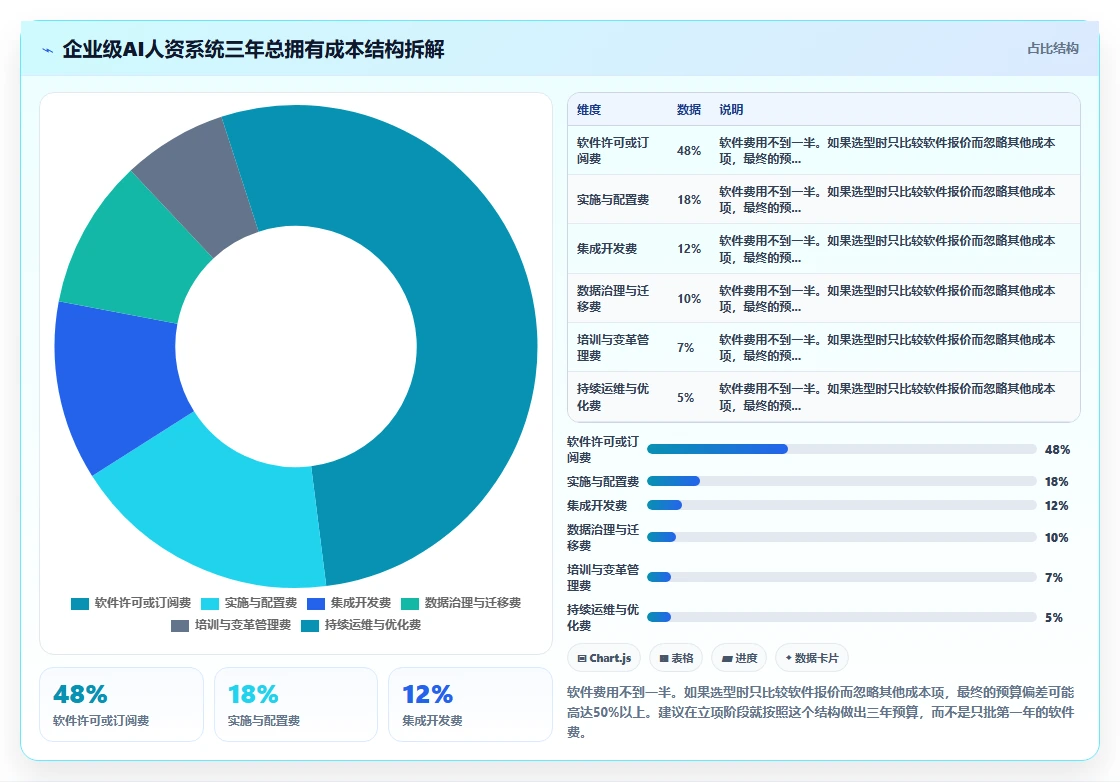Toggle 培训与变革管理费 legend swatch

click(x=180, y=626)
